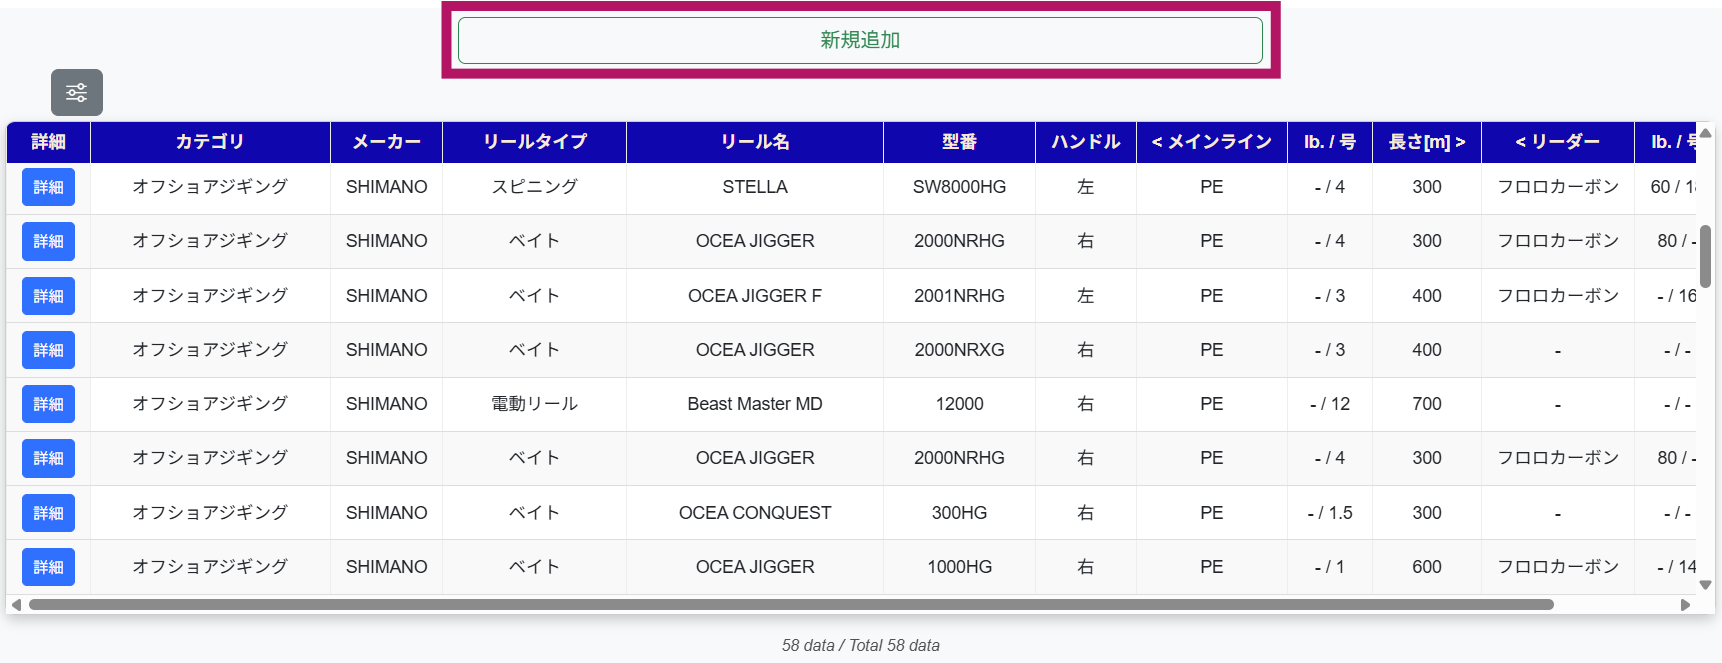Click the 詳細 column header
Image resolution: width=1722 pixels, height=663 pixels.
pos(48,142)
